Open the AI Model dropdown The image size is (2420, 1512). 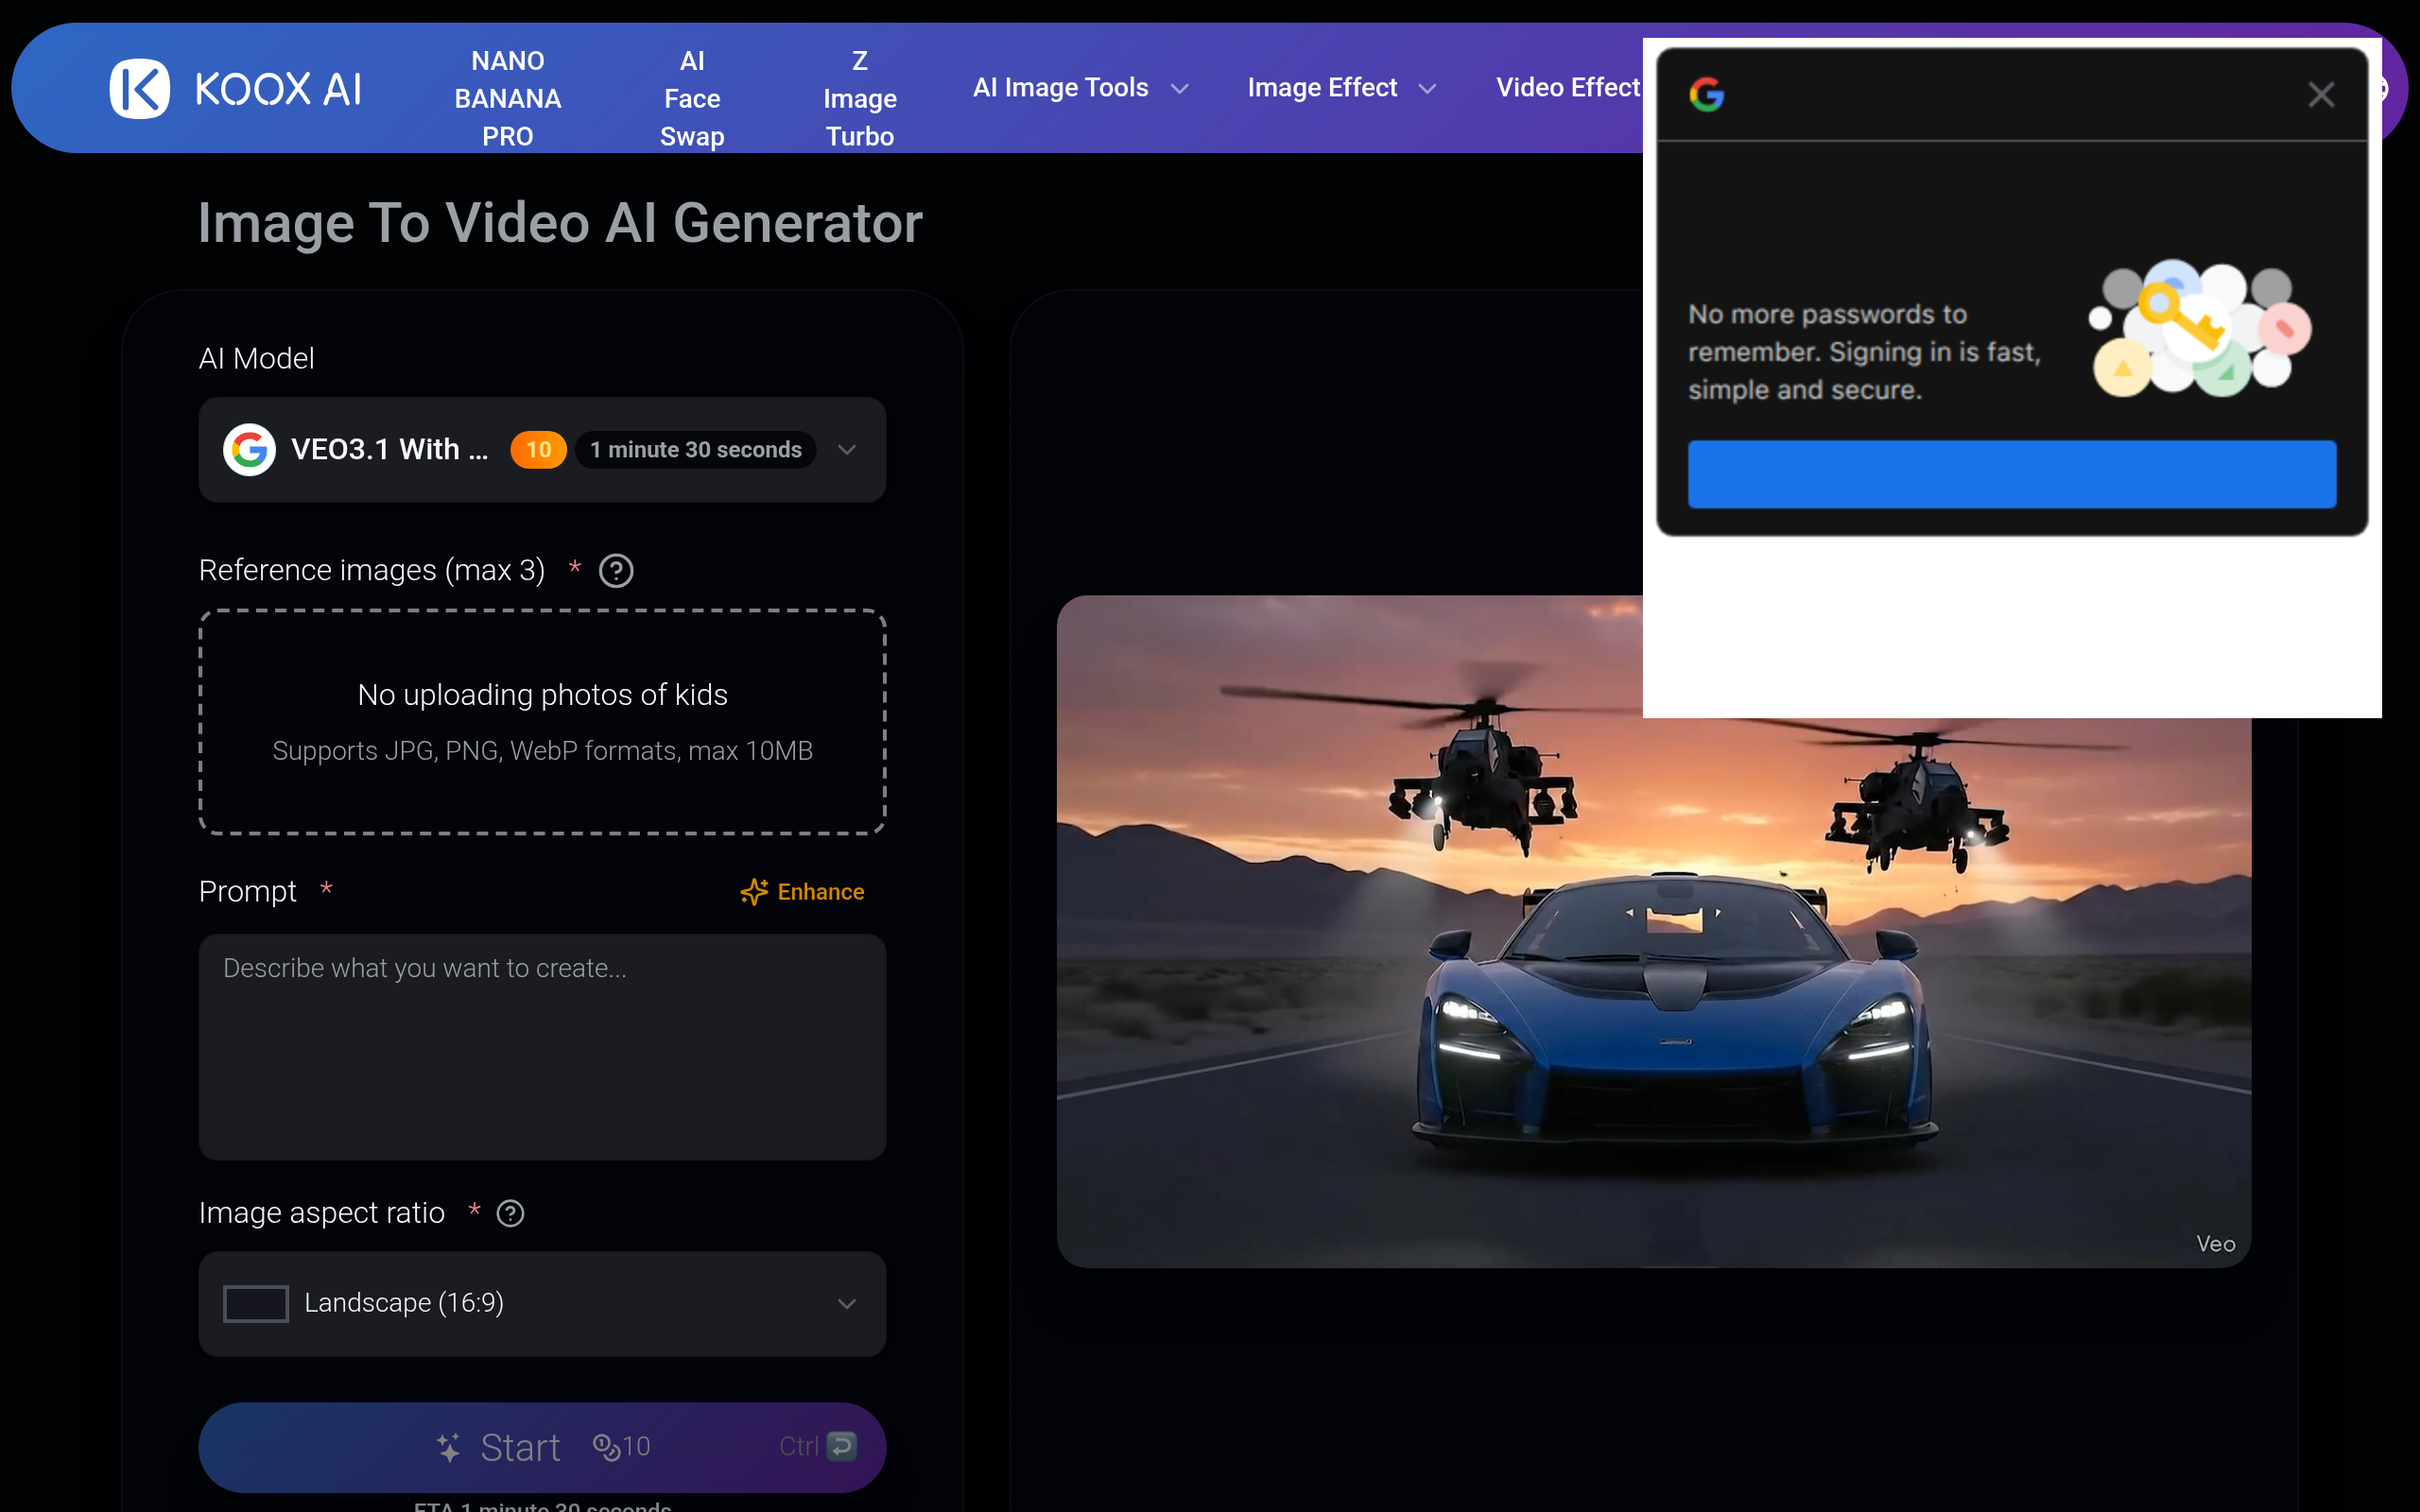click(846, 450)
